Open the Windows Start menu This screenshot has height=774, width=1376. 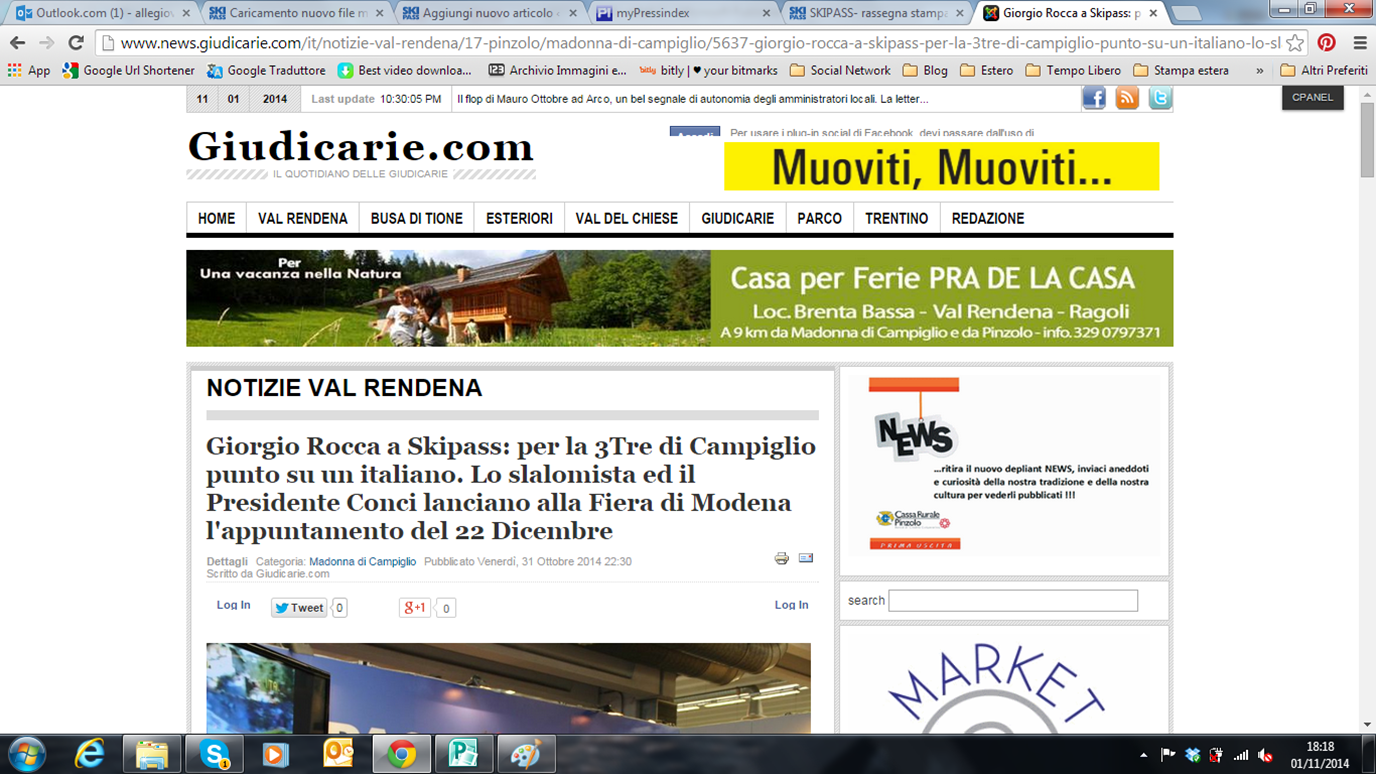pos(26,754)
